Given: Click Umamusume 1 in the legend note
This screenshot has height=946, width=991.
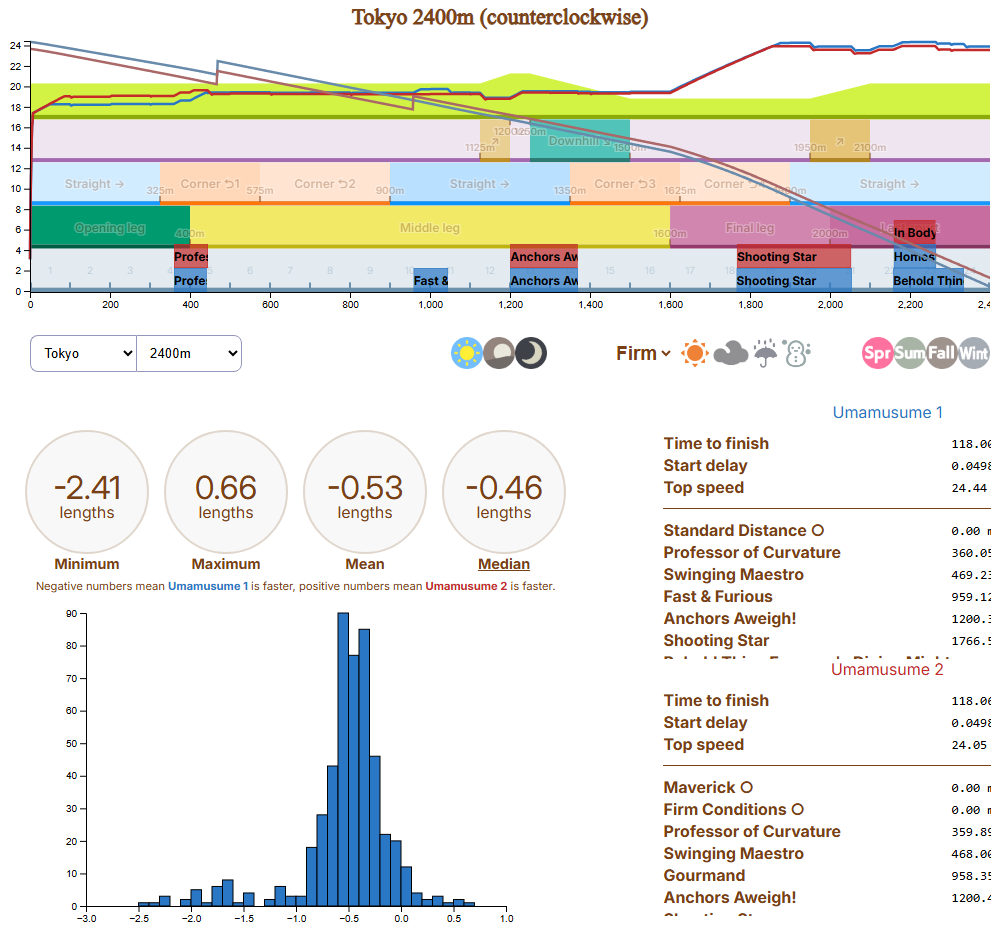Looking at the screenshot, I should pyautogui.click(x=208, y=586).
